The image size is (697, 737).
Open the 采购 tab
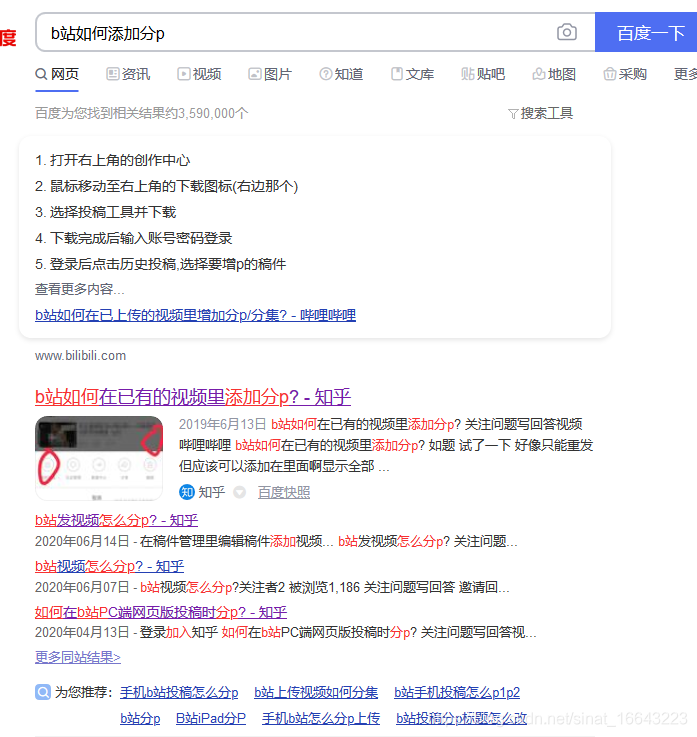[x=625, y=74]
